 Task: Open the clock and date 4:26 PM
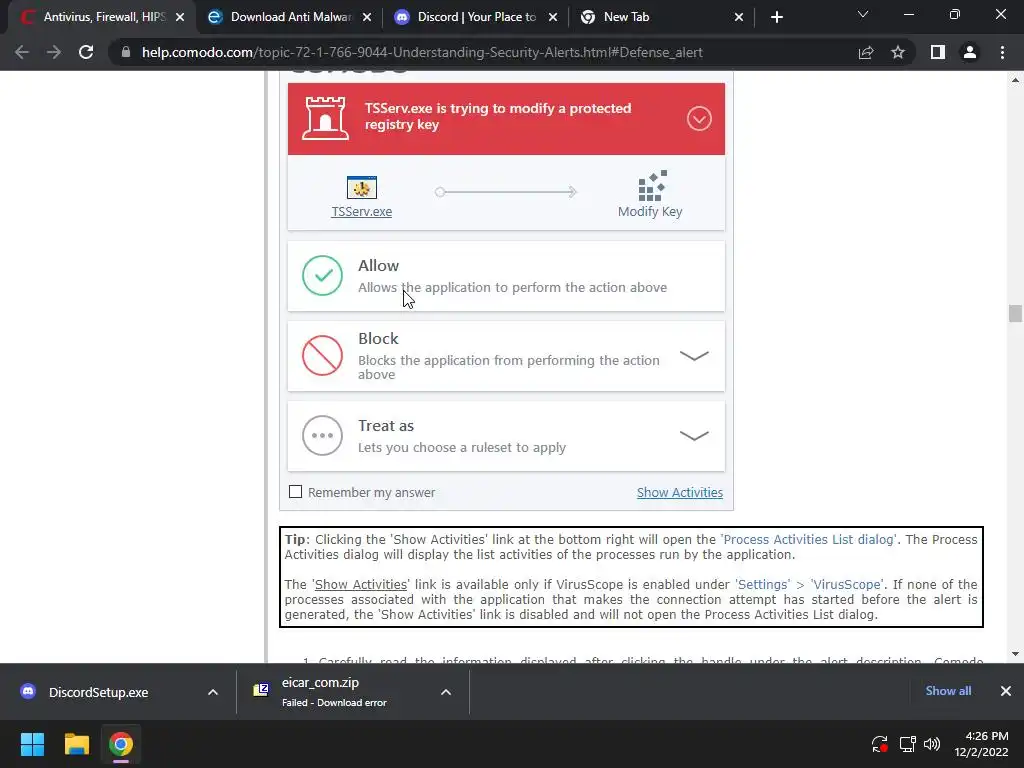point(981,744)
